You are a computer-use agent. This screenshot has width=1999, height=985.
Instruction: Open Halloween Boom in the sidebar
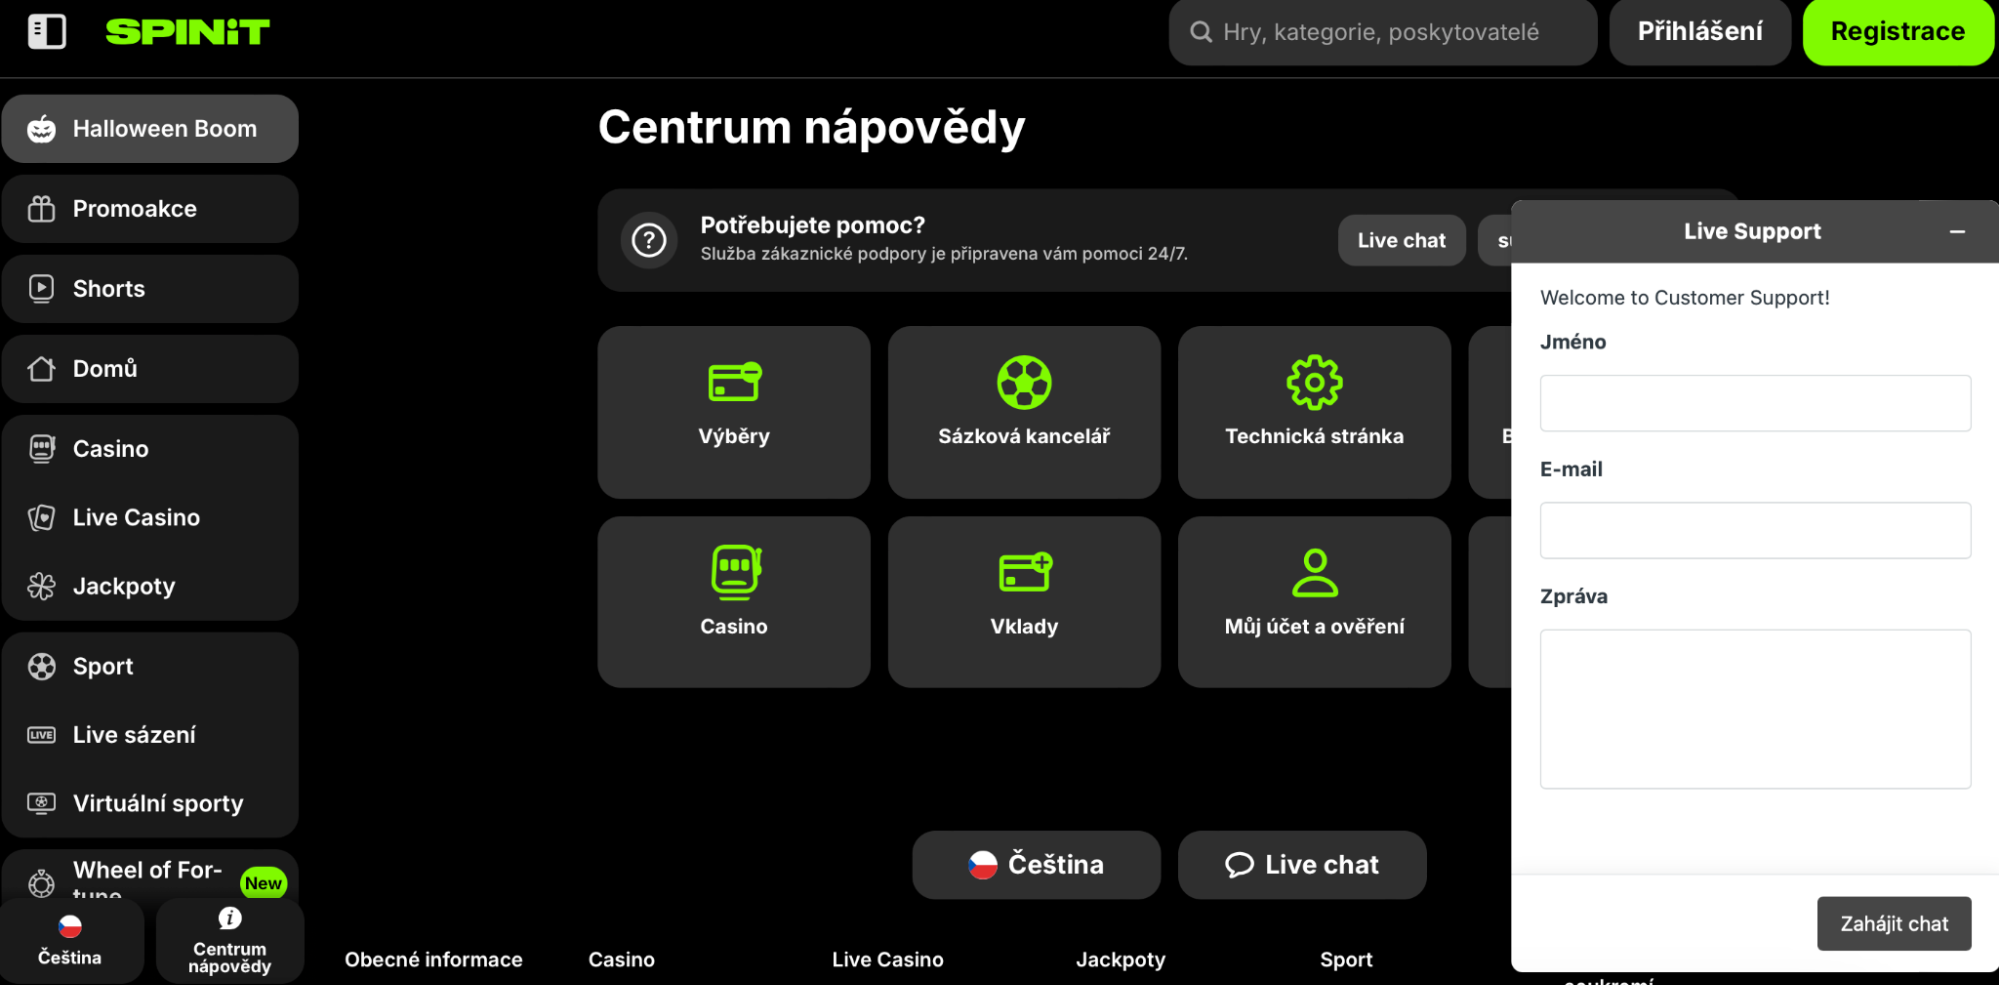pyautogui.click(x=150, y=129)
